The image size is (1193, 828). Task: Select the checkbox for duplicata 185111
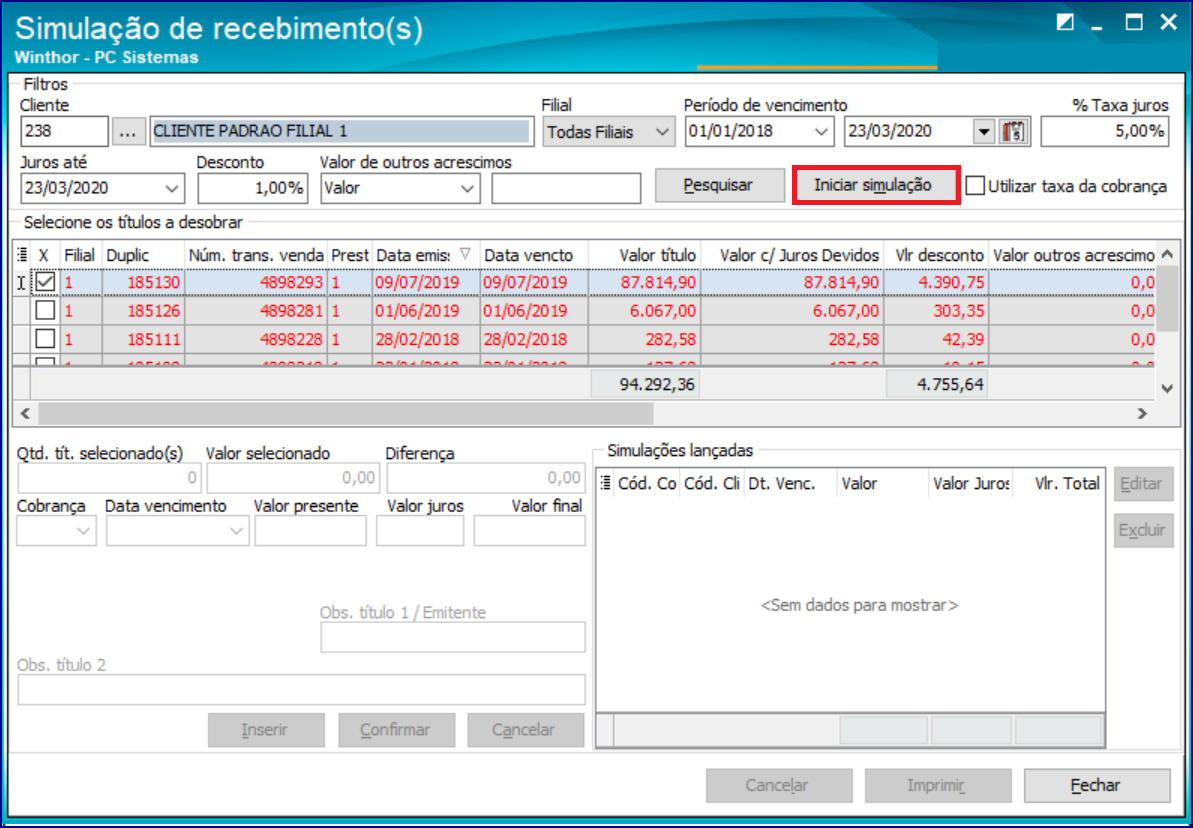point(46,337)
